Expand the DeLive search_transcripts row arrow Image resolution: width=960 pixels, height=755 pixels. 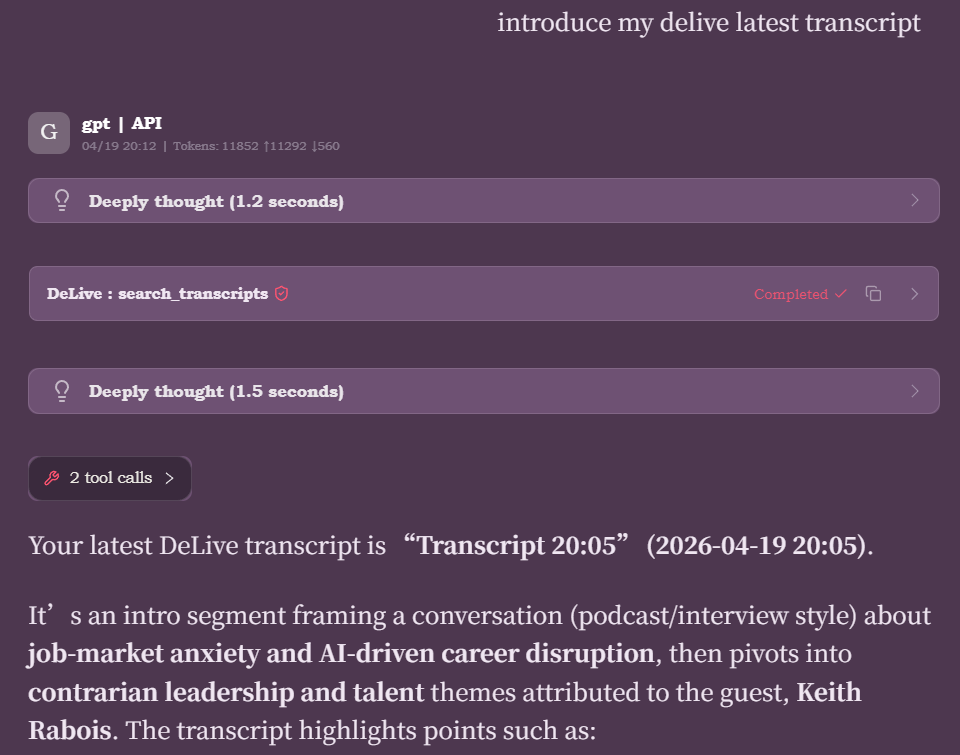(x=915, y=293)
